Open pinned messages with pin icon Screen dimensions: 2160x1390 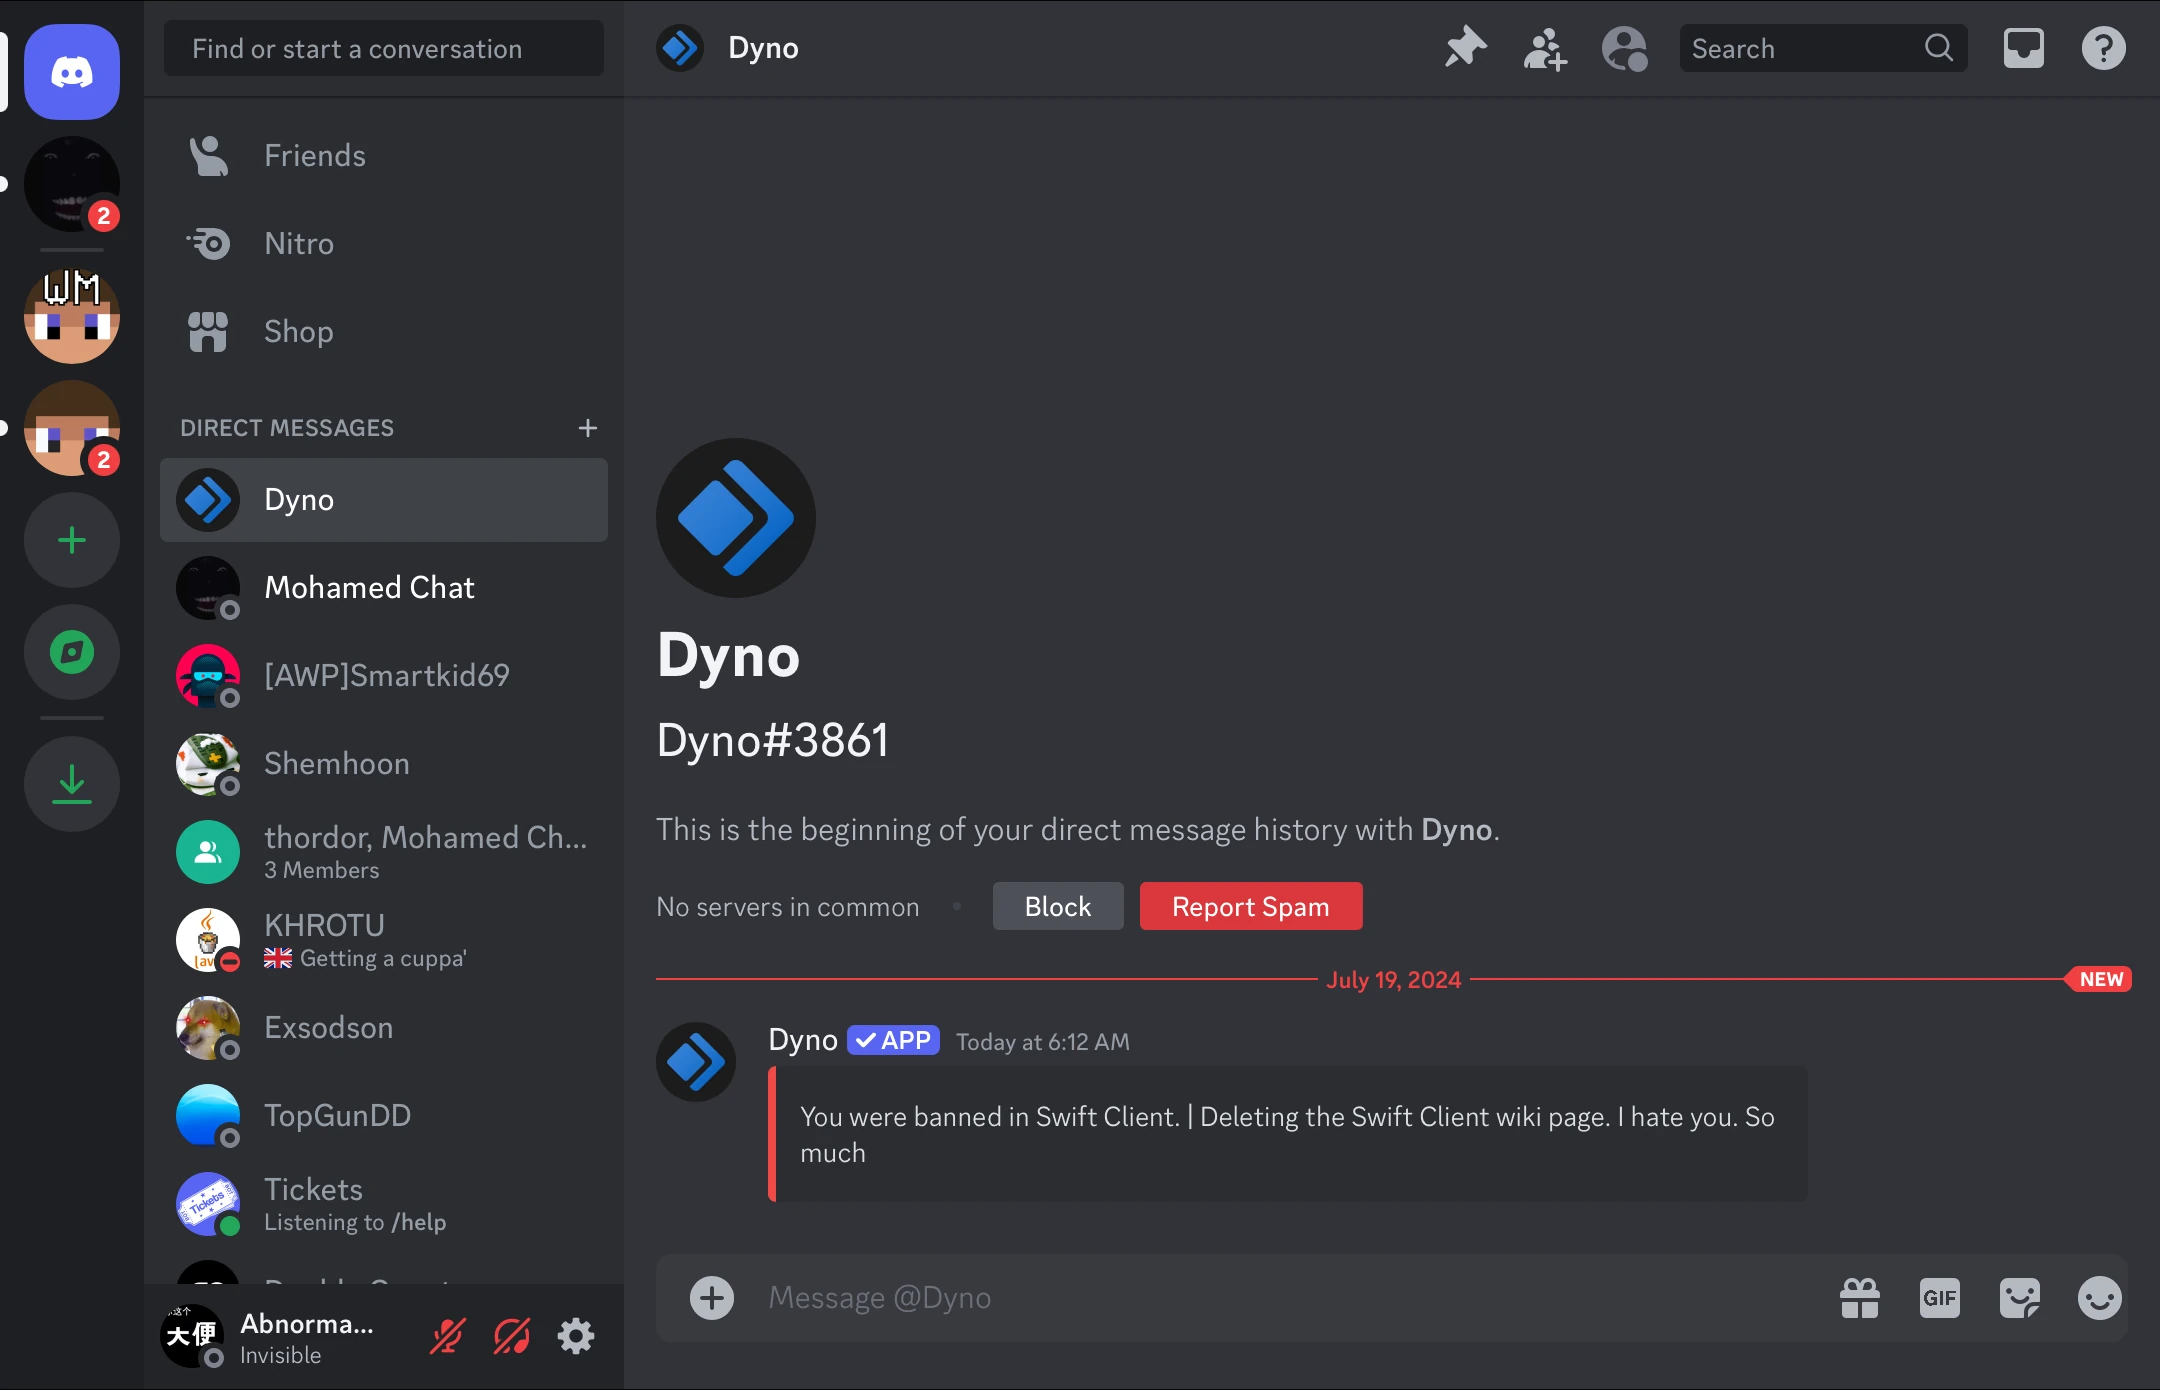click(1465, 48)
